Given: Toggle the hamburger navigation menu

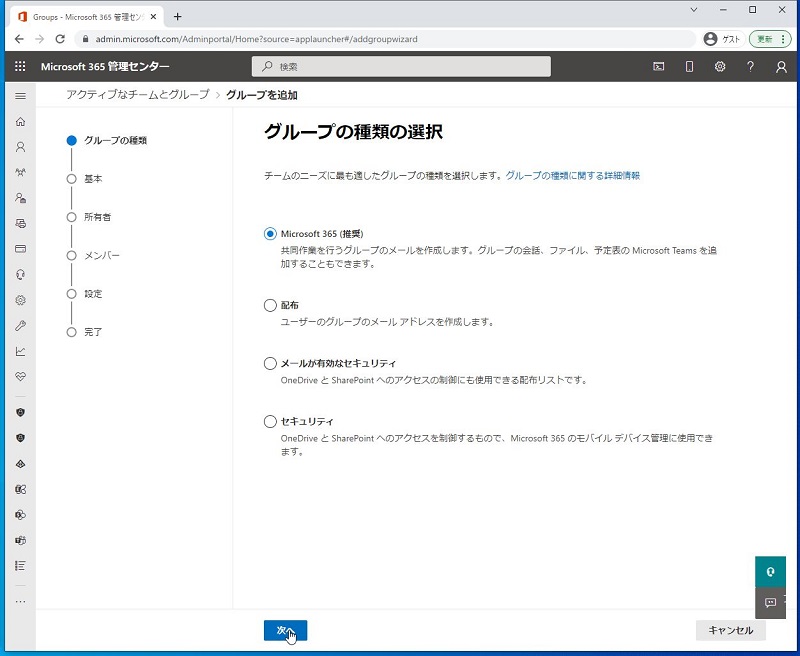Looking at the screenshot, I should coord(20,96).
